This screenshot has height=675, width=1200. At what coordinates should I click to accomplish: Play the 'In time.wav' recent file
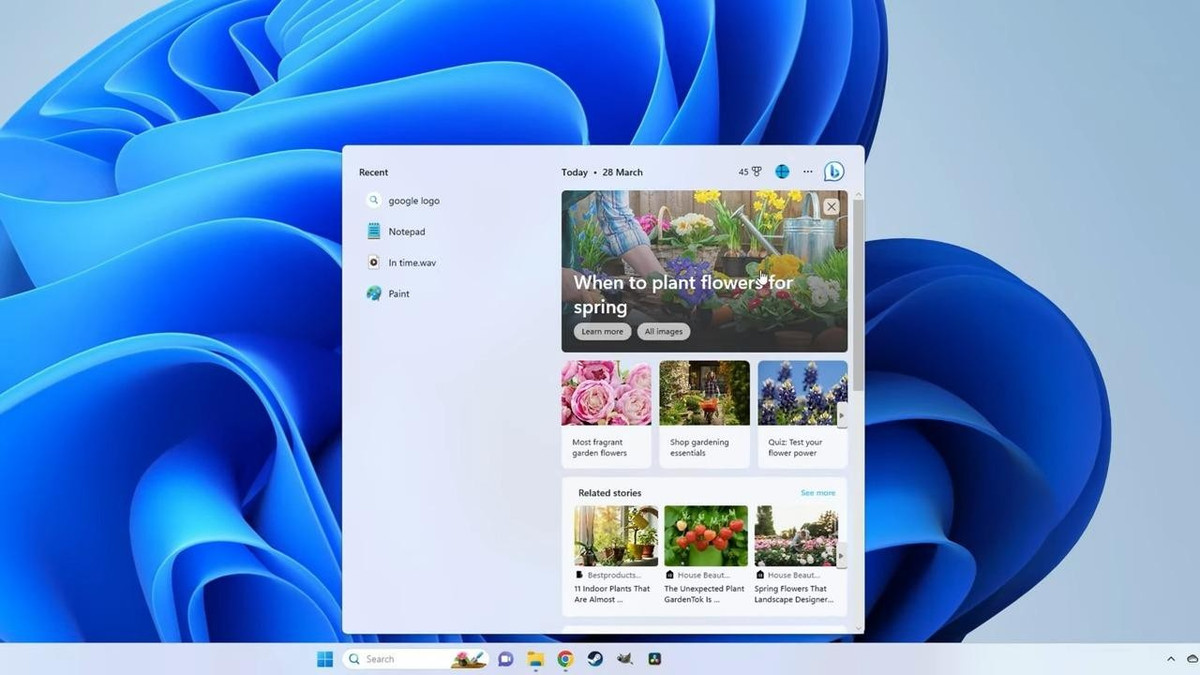point(410,262)
